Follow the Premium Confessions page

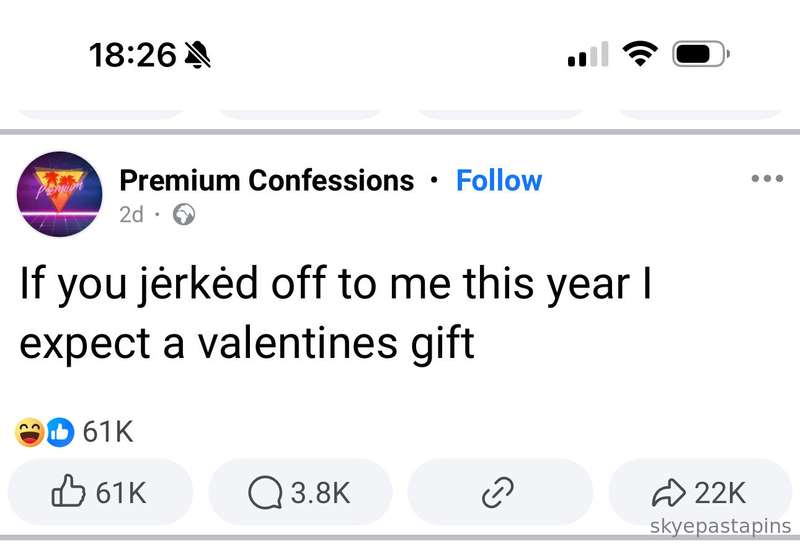pyautogui.click(x=498, y=181)
